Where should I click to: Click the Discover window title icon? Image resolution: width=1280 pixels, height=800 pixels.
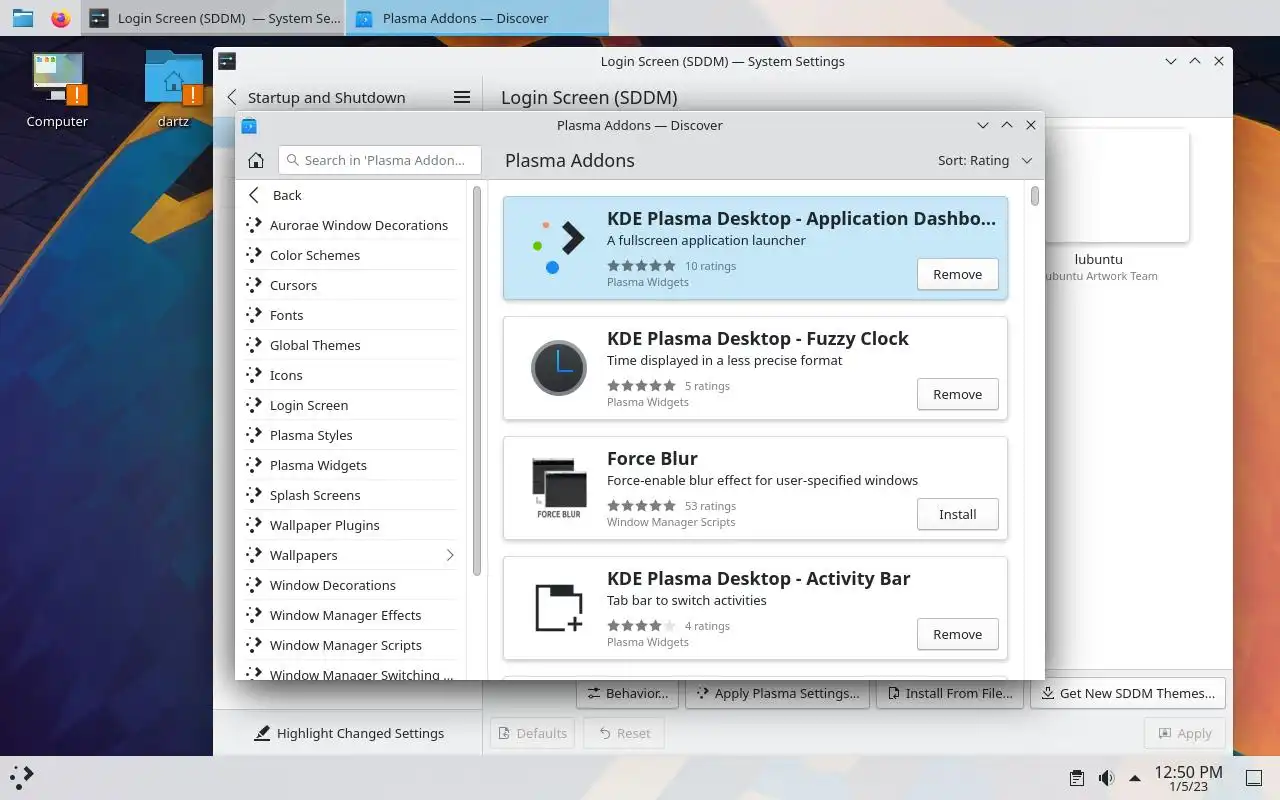pyautogui.click(x=250, y=125)
